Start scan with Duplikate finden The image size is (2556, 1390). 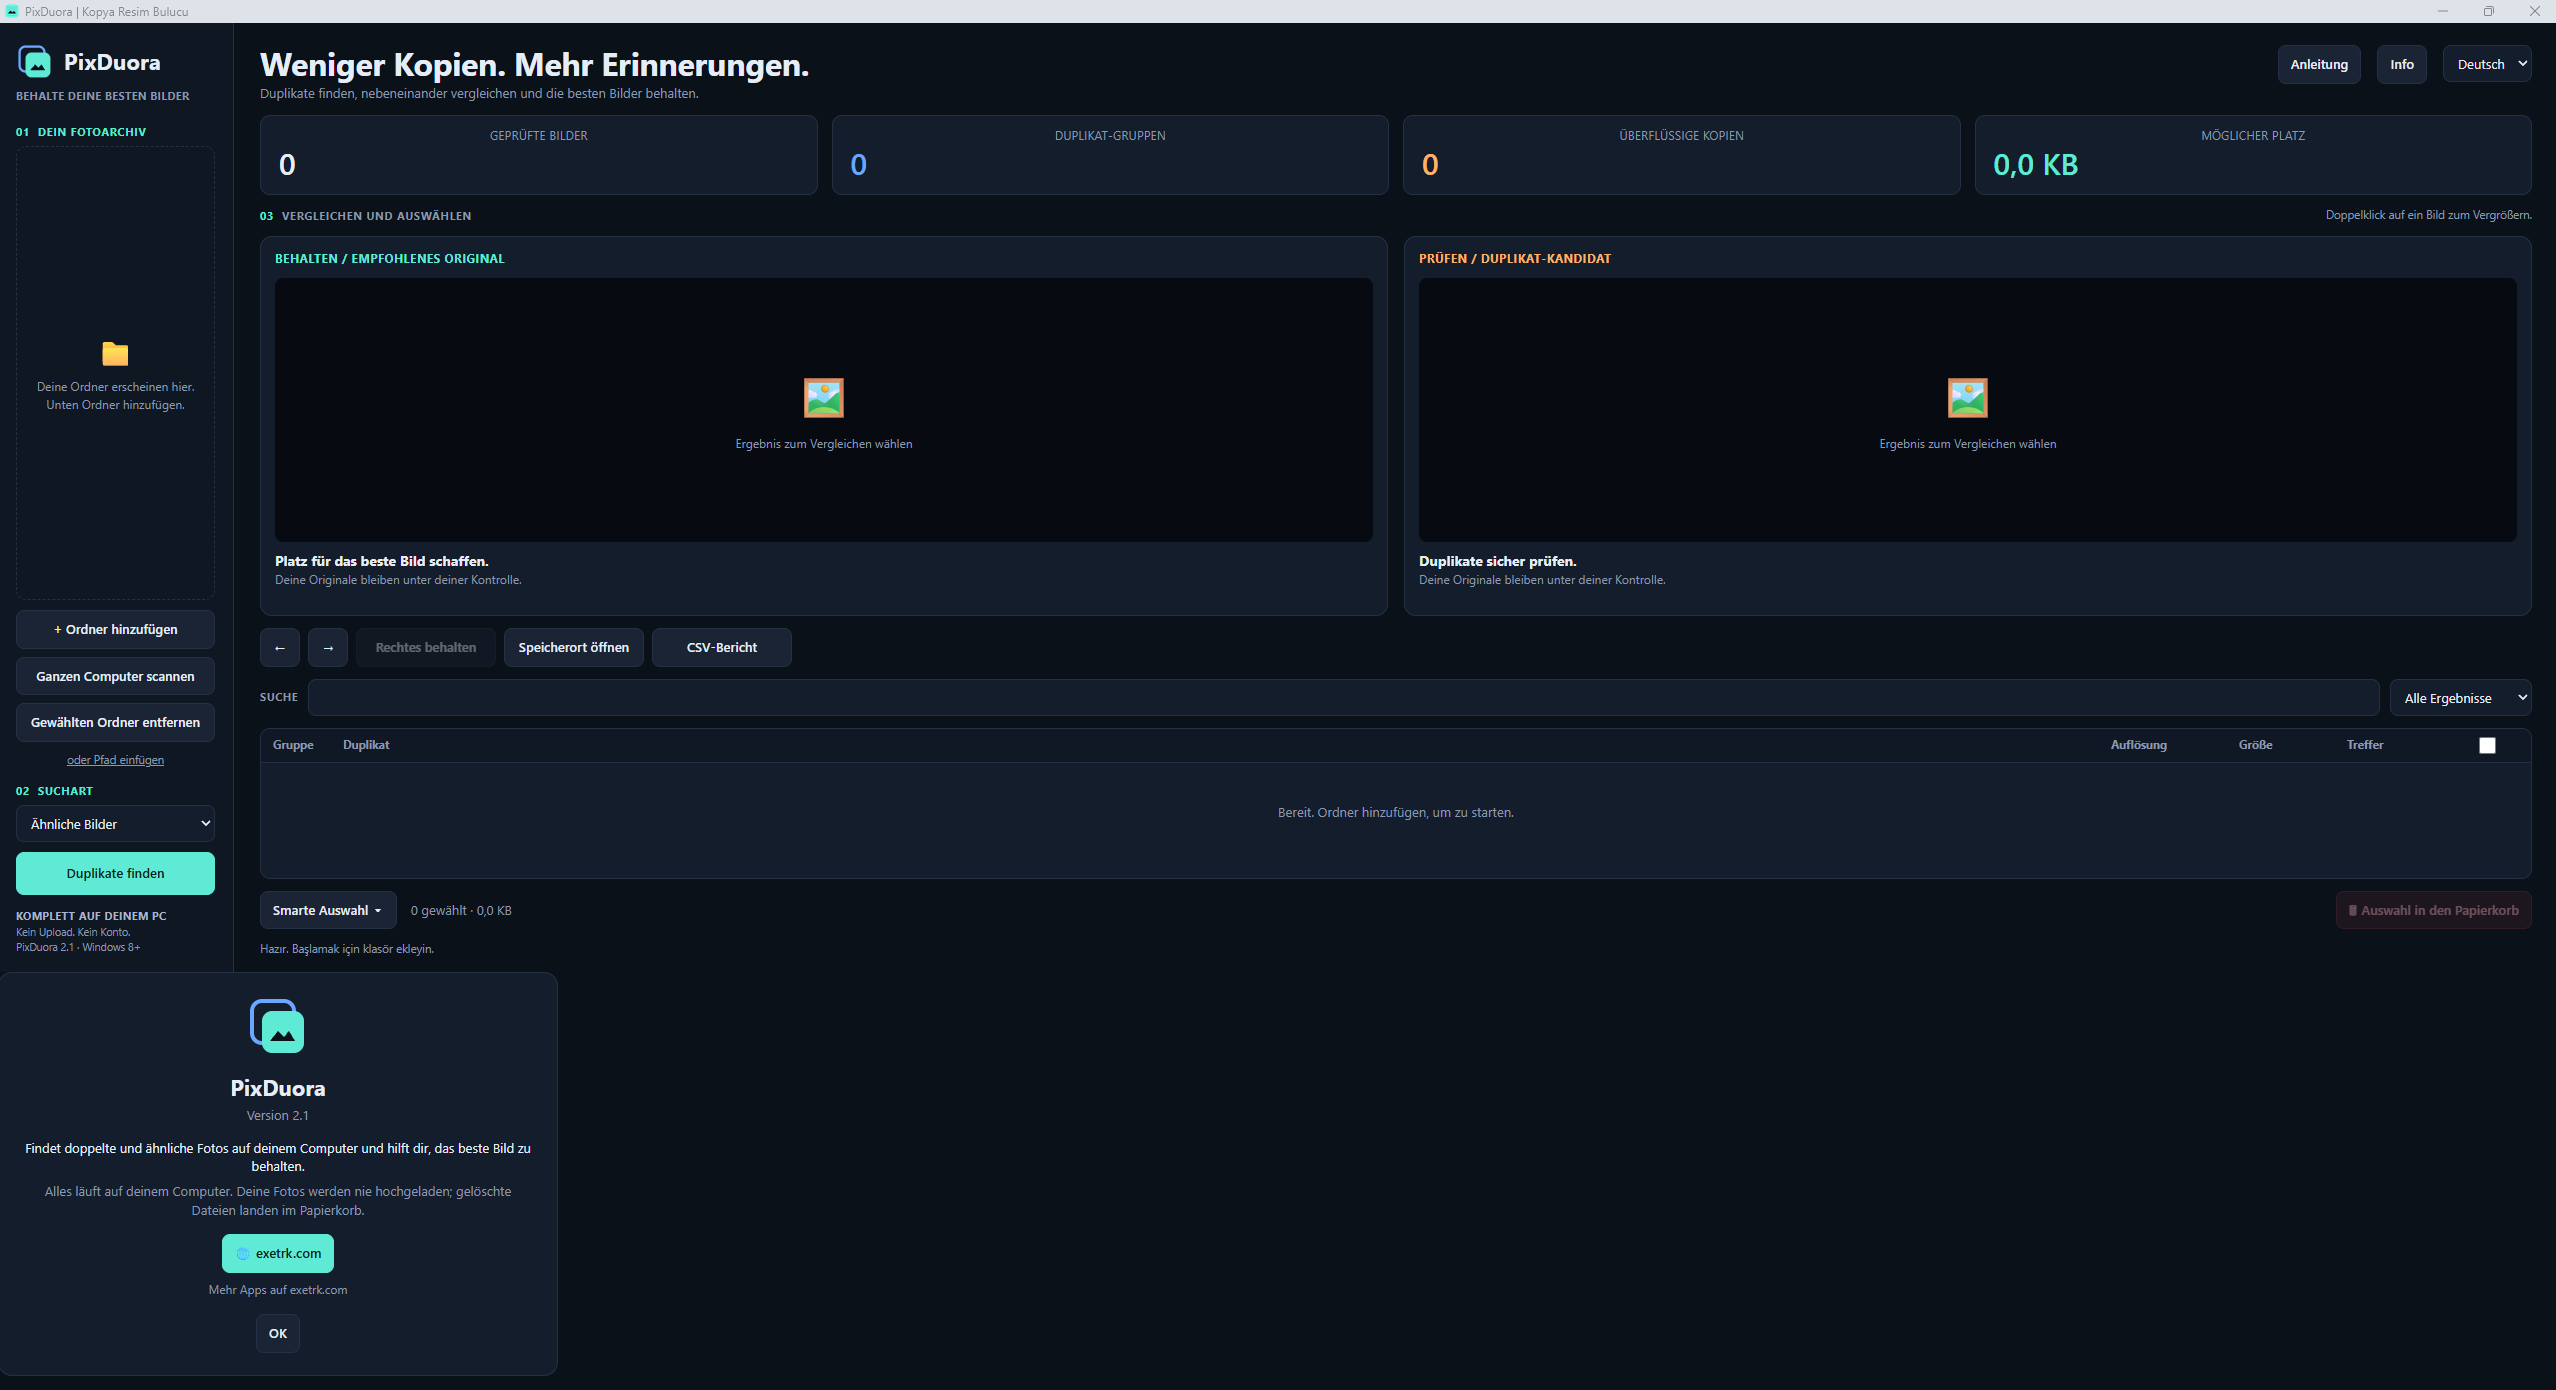coord(115,873)
